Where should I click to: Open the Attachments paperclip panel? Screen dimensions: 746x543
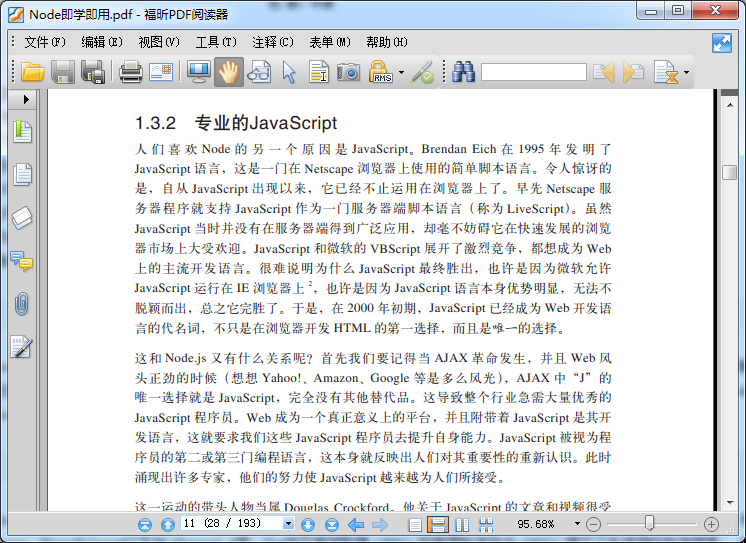22,304
